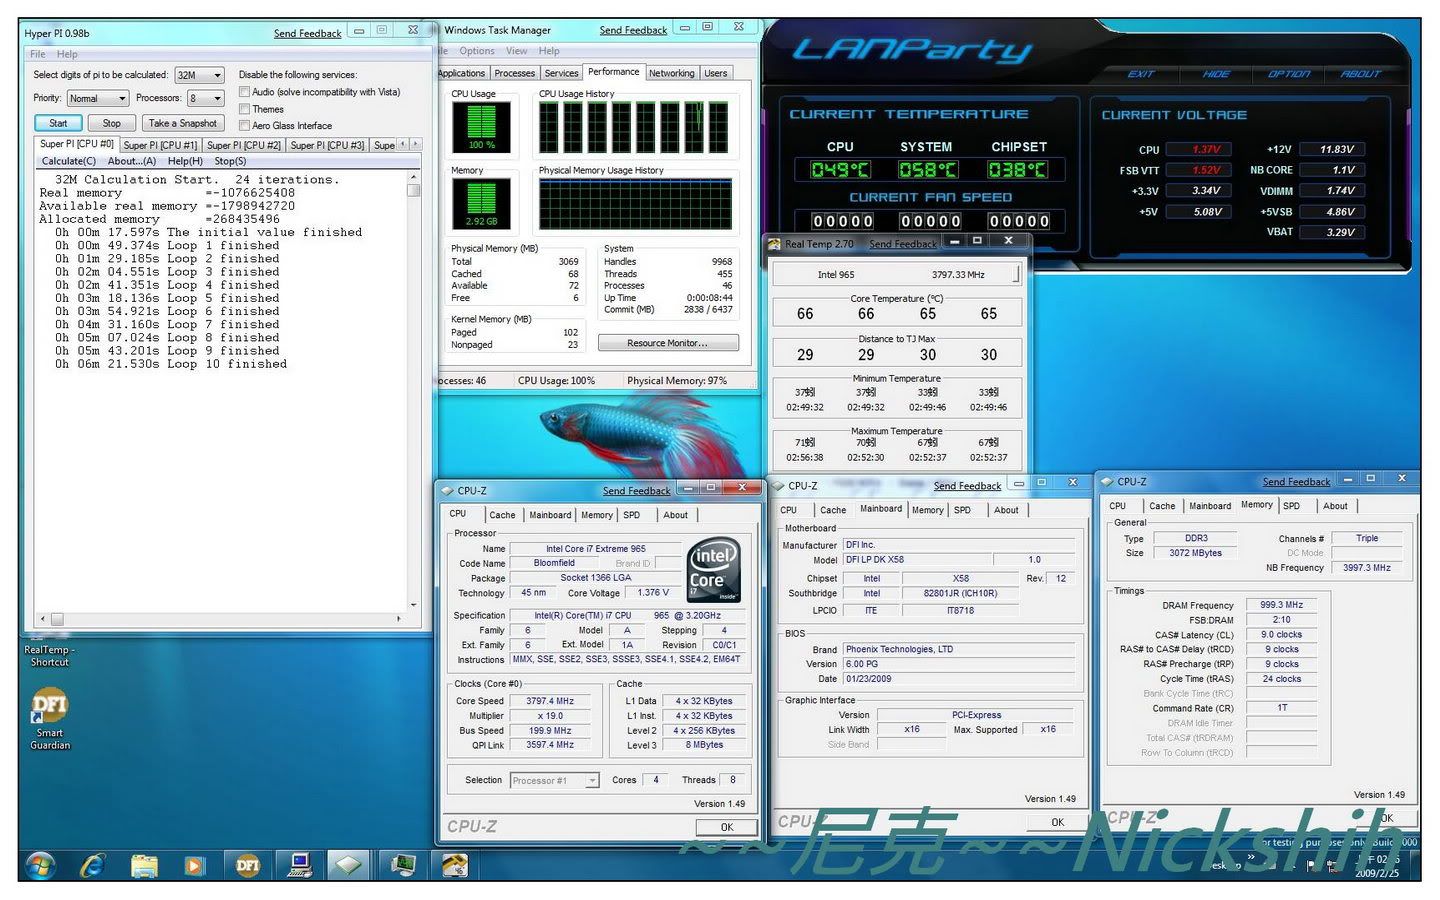Click Send Feedback link in Real Temp

click(903, 244)
